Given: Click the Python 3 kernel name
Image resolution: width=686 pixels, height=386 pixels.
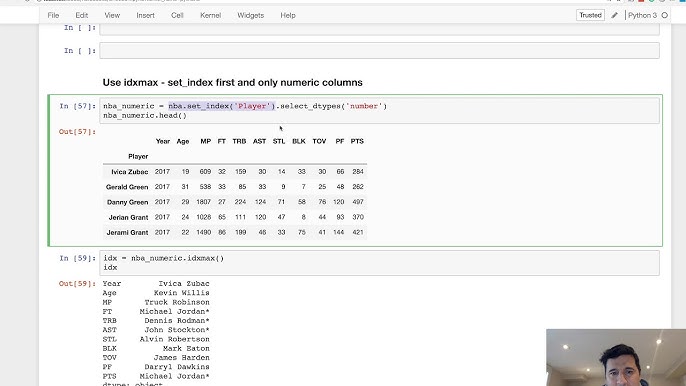Looking at the screenshot, I should (642, 15).
